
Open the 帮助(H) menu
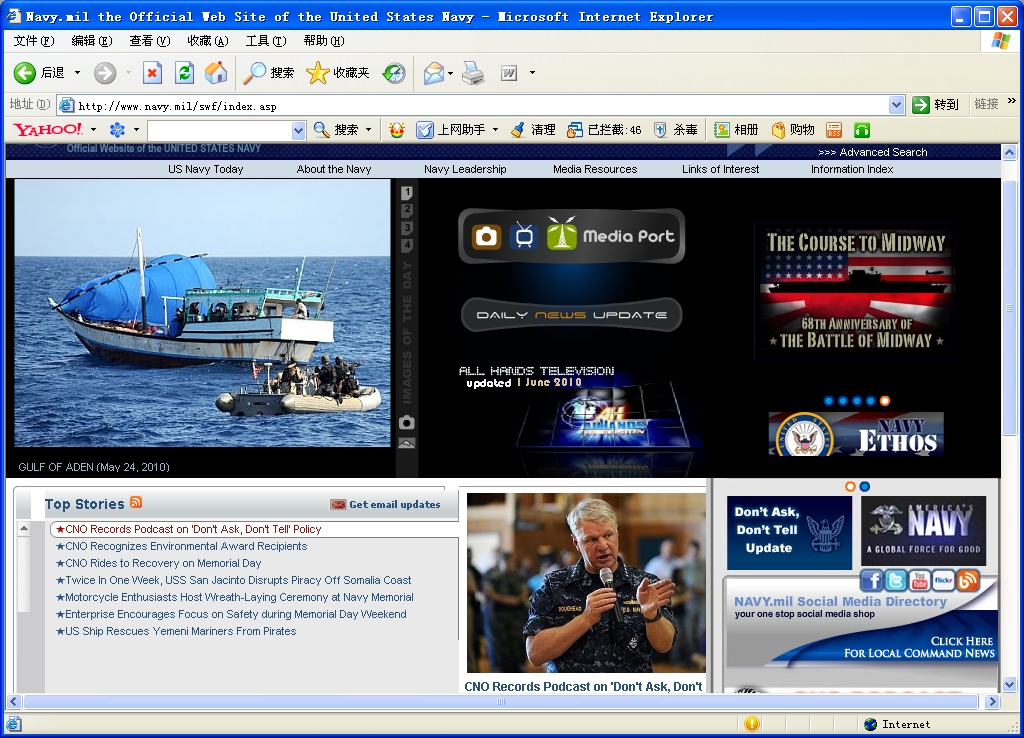pyautogui.click(x=324, y=41)
